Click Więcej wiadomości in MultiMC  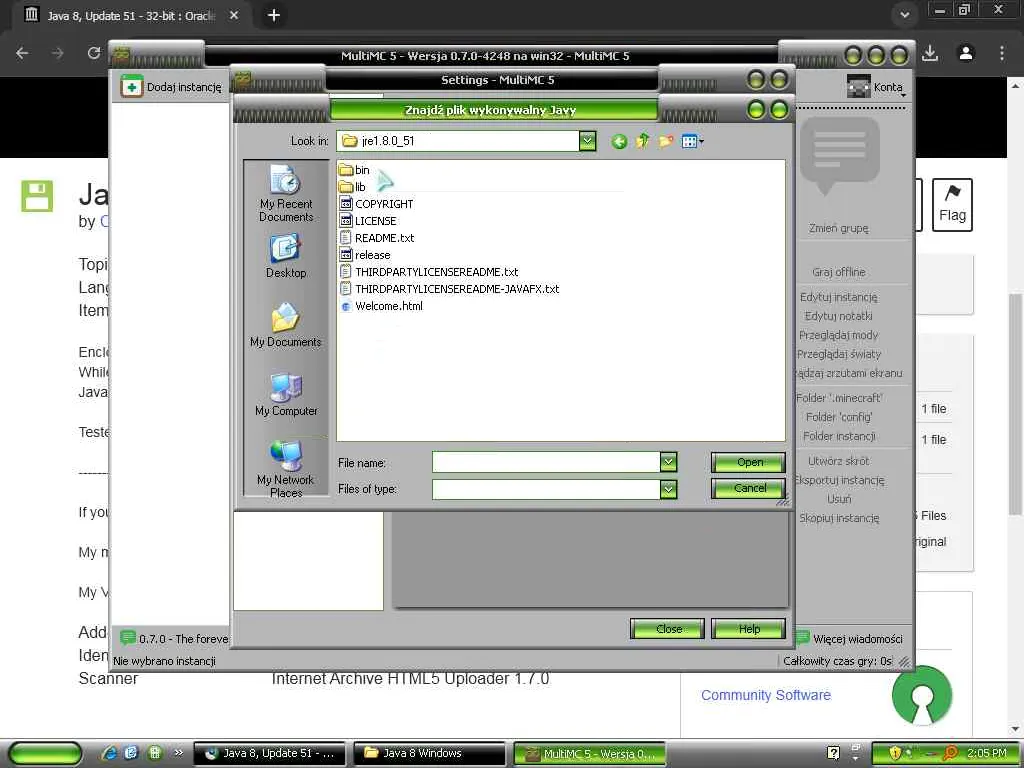pyautogui.click(x=850, y=639)
